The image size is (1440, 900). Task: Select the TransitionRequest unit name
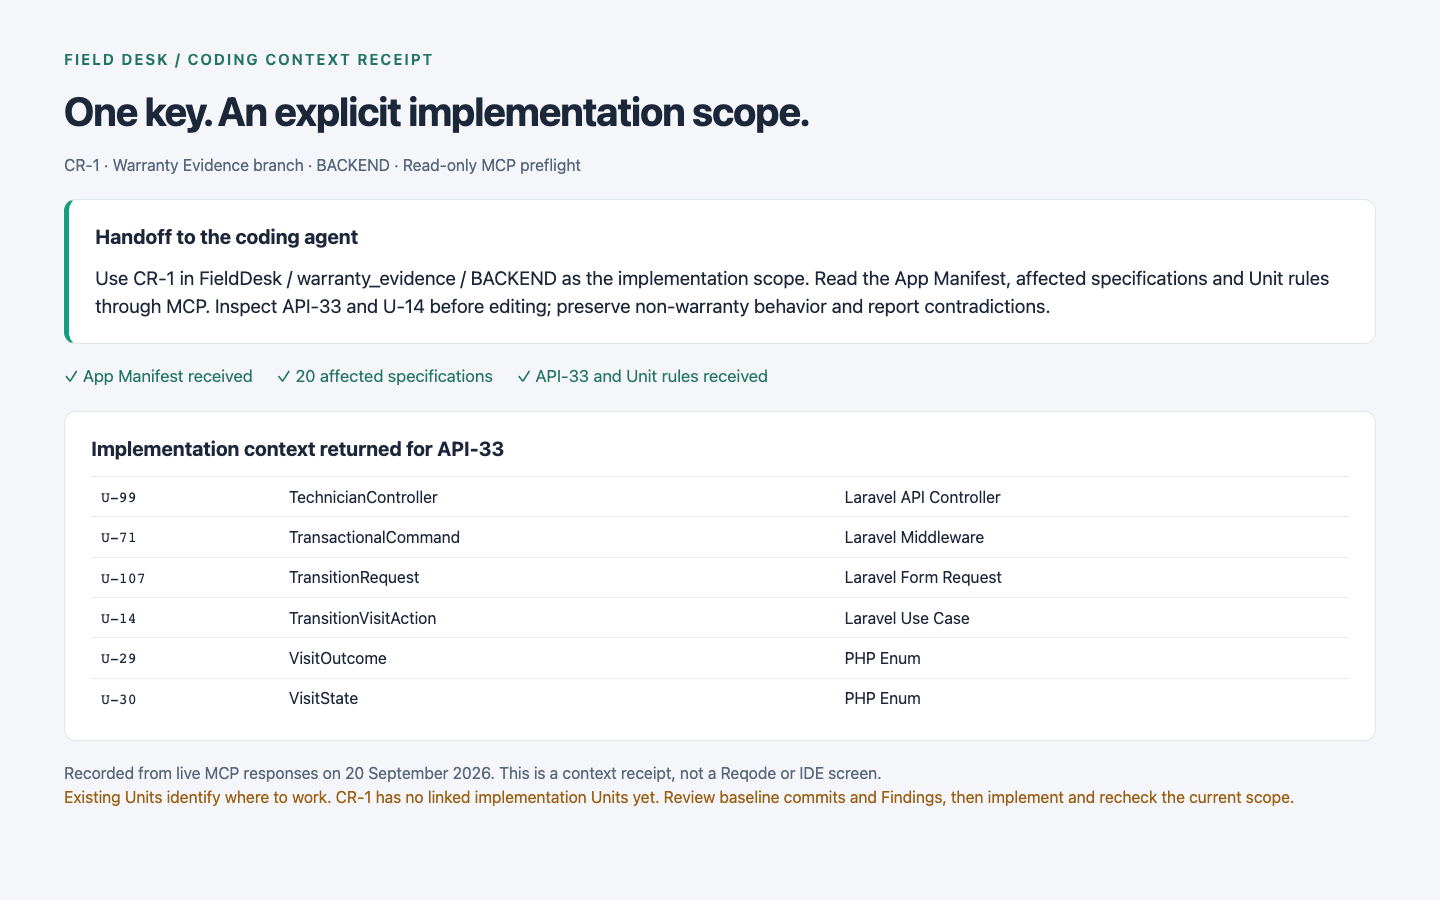354,577
